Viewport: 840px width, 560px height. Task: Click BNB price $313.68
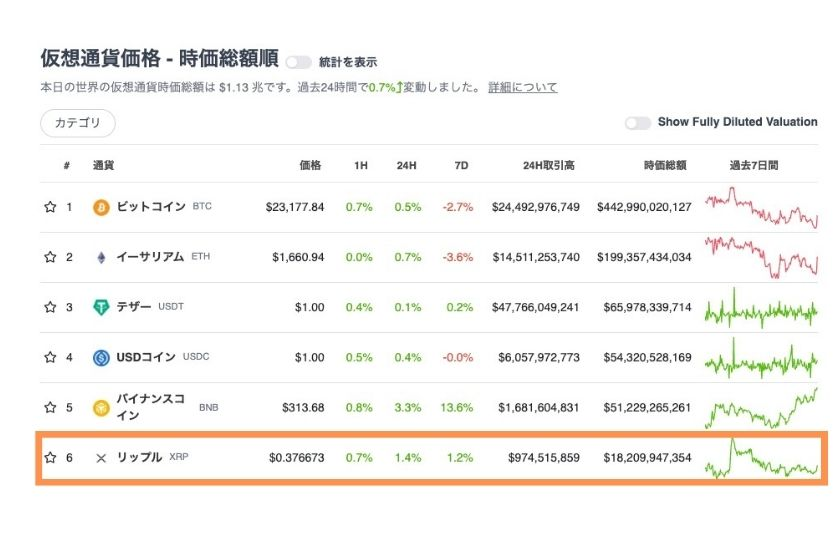coord(303,408)
